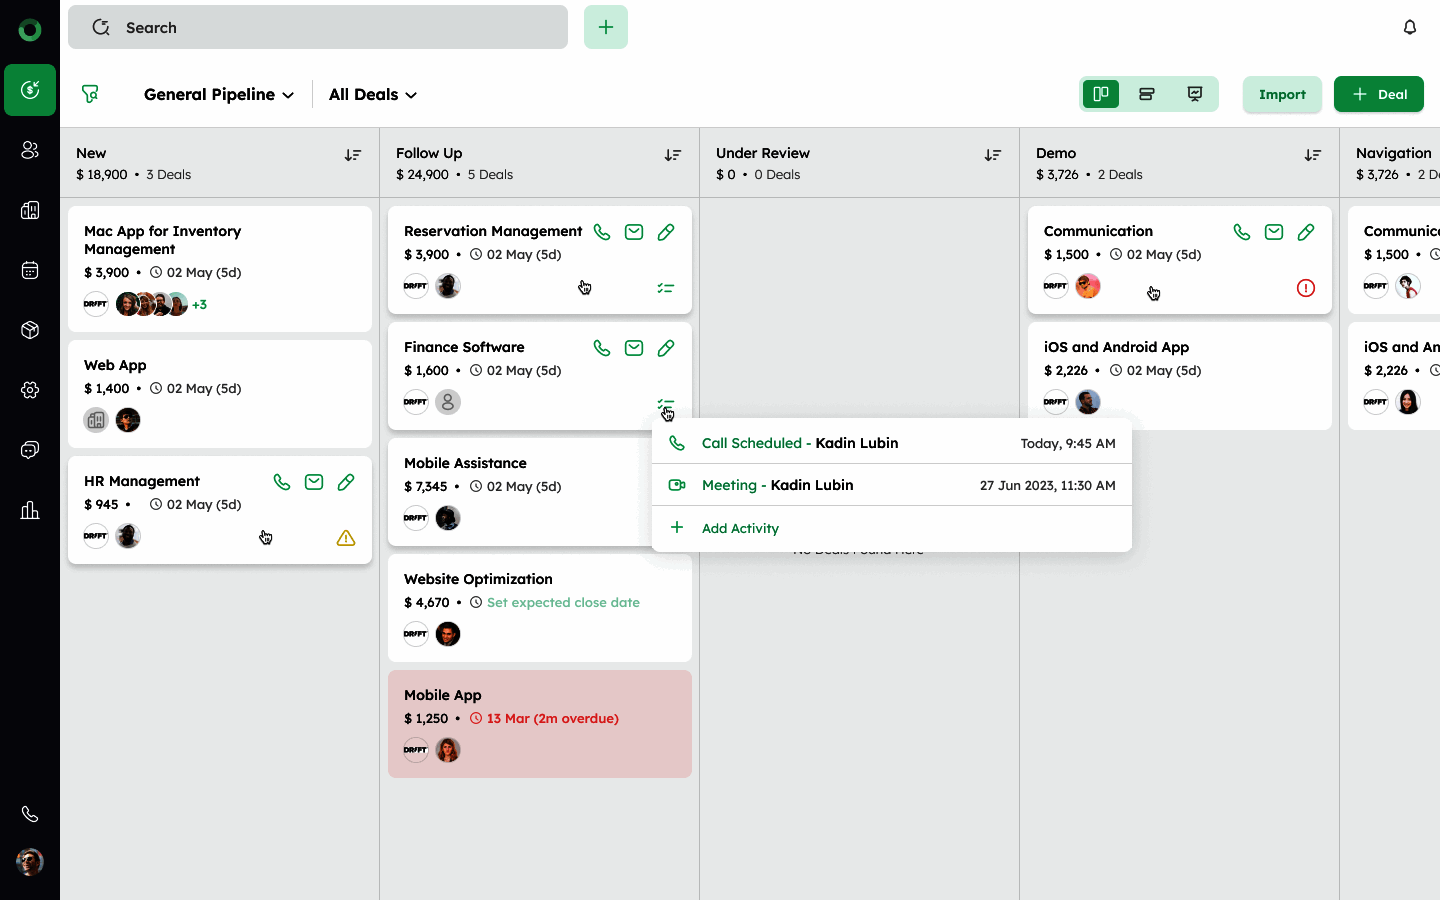Choose Add Activity from the popup

coord(740,528)
